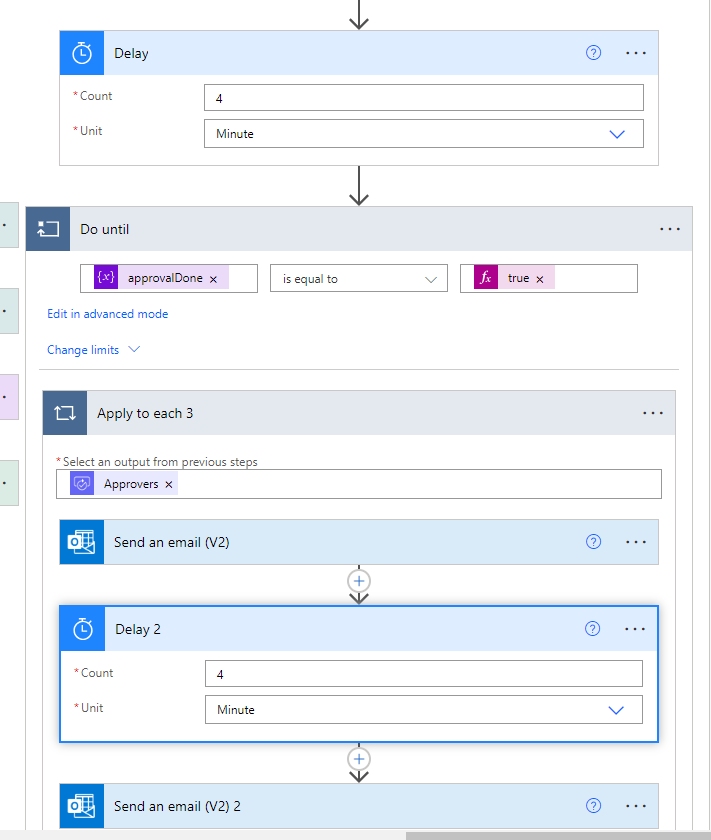This screenshot has height=840, width=711.
Task: Click the Outlook icon on Send an email (V2)
Action: pyautogui.click(x=81, y=541)
